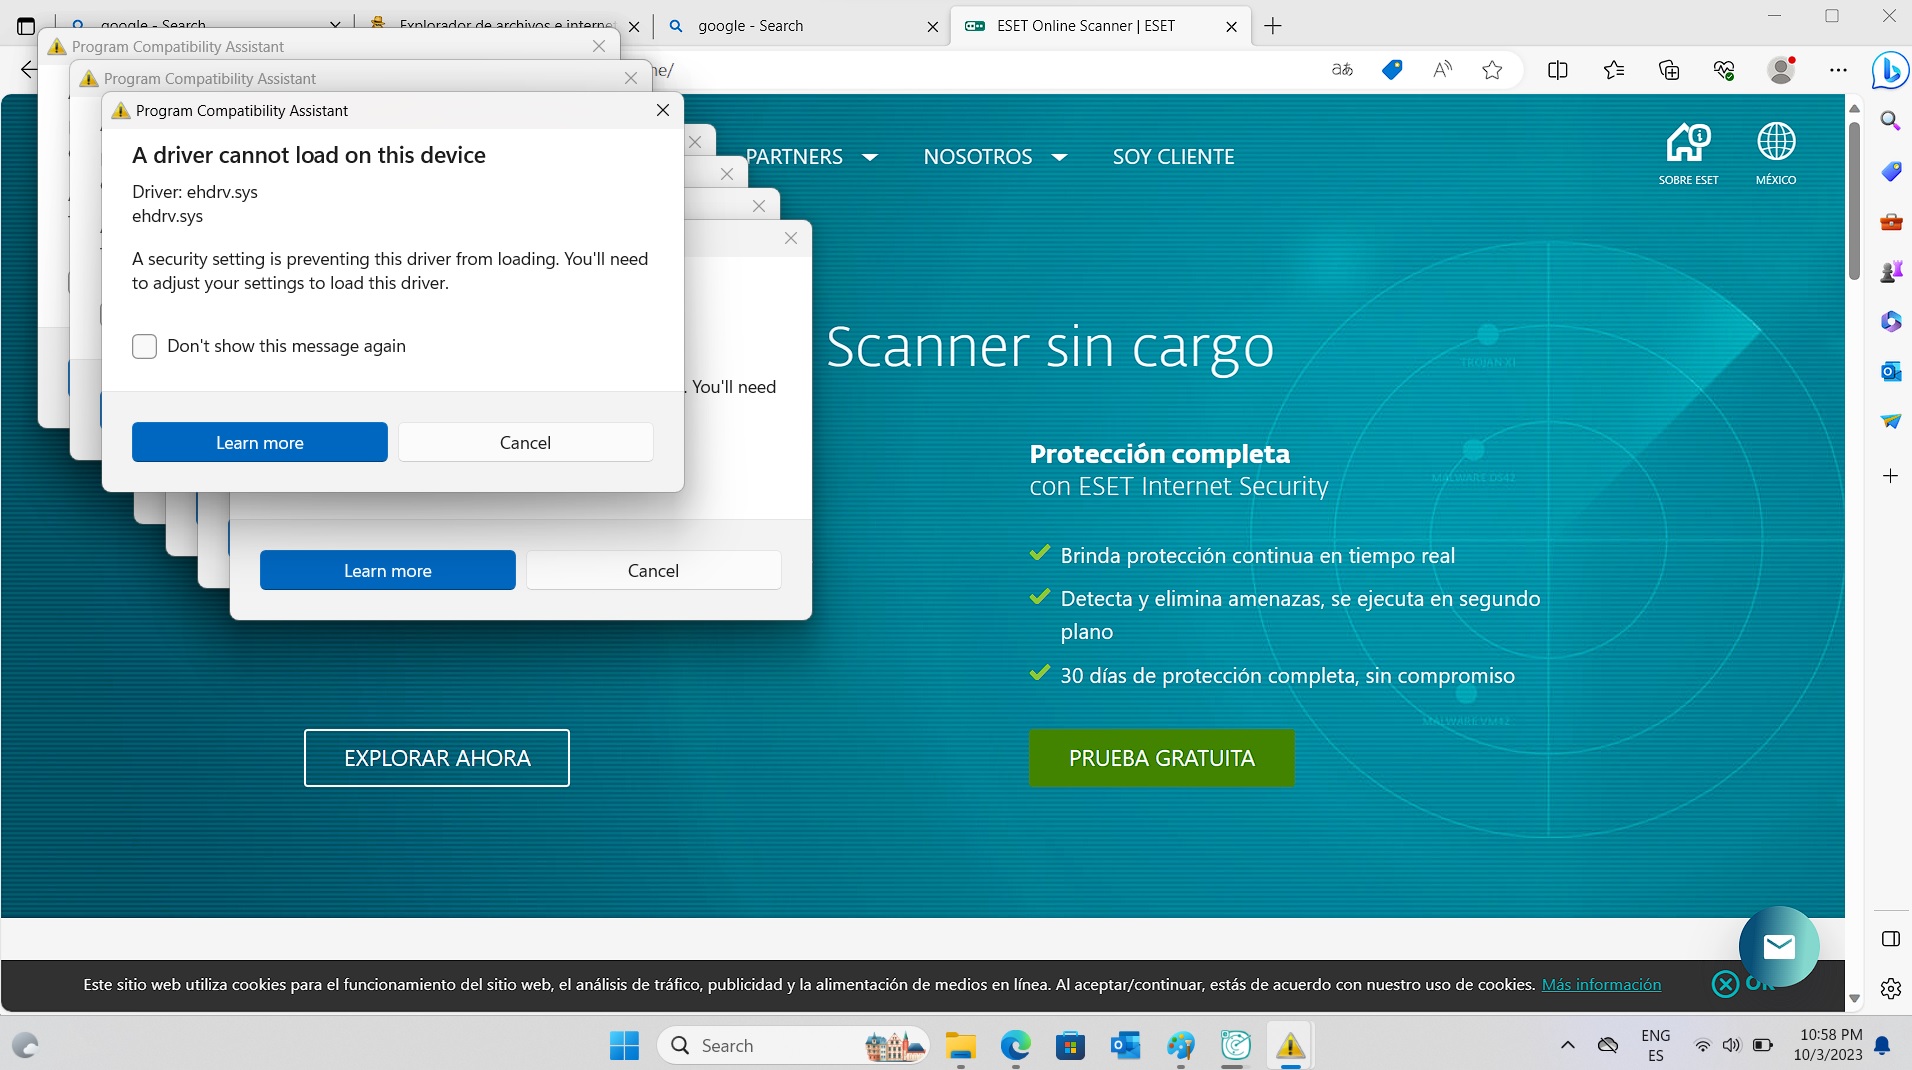Open Edge tab actions menu icon
This screenshot has height=1070, width=1912.
[x=26, y=26]
